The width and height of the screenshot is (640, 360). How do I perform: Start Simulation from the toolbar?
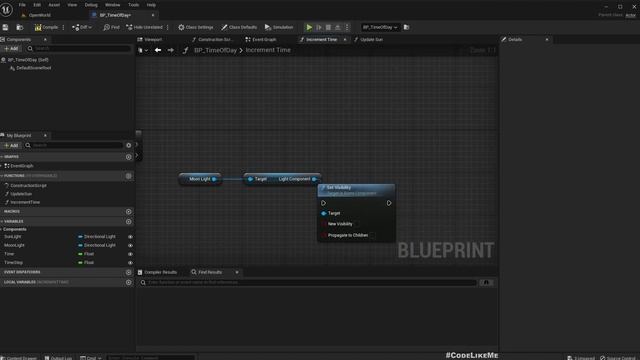pos(279,27)
